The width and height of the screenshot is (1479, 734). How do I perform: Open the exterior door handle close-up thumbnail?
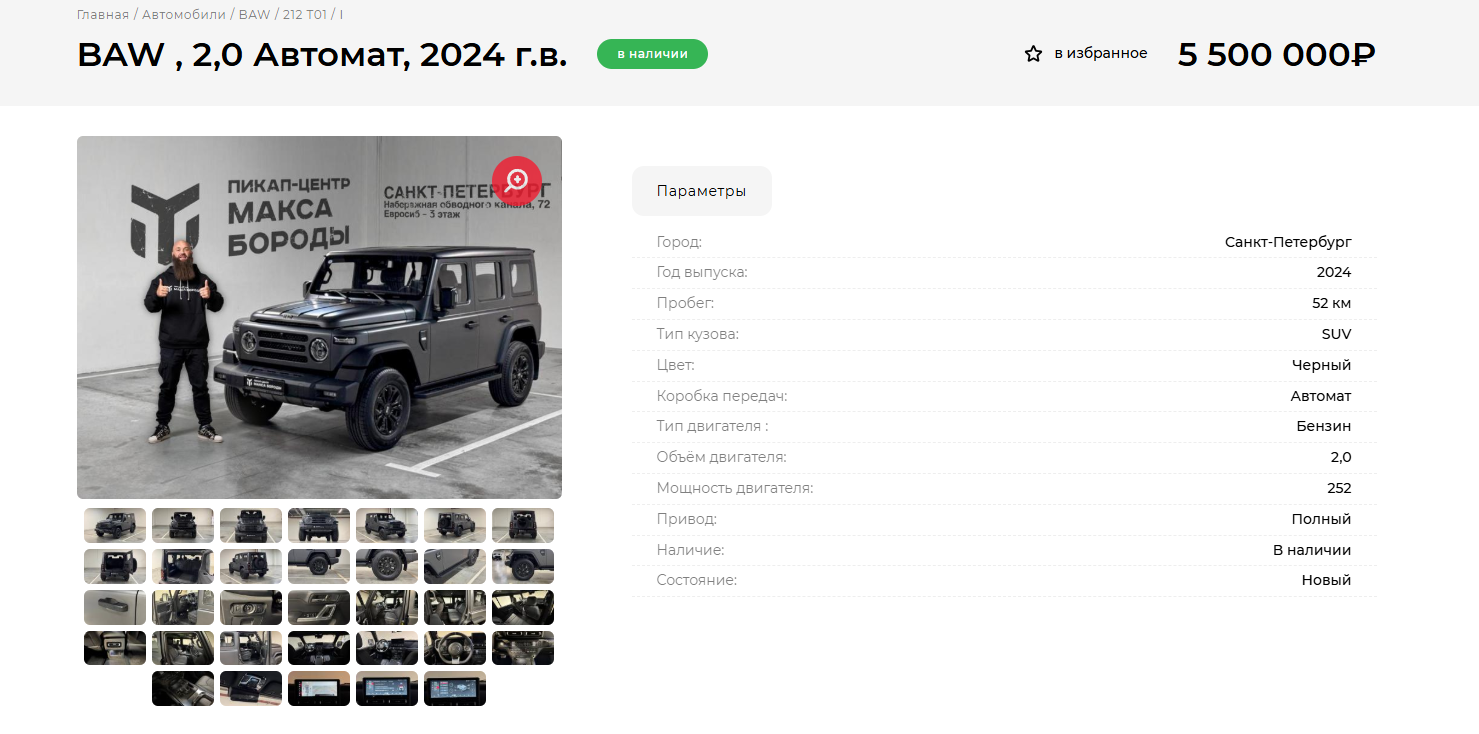[x=115, y=607]
